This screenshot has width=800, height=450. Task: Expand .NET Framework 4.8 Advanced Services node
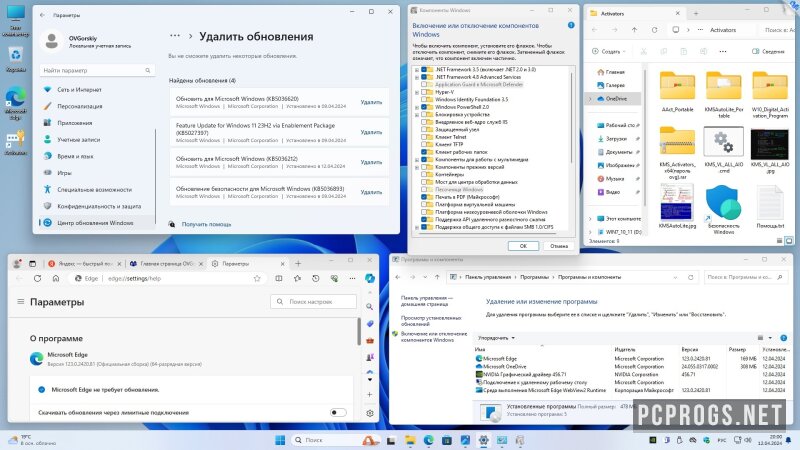(417, 77)
